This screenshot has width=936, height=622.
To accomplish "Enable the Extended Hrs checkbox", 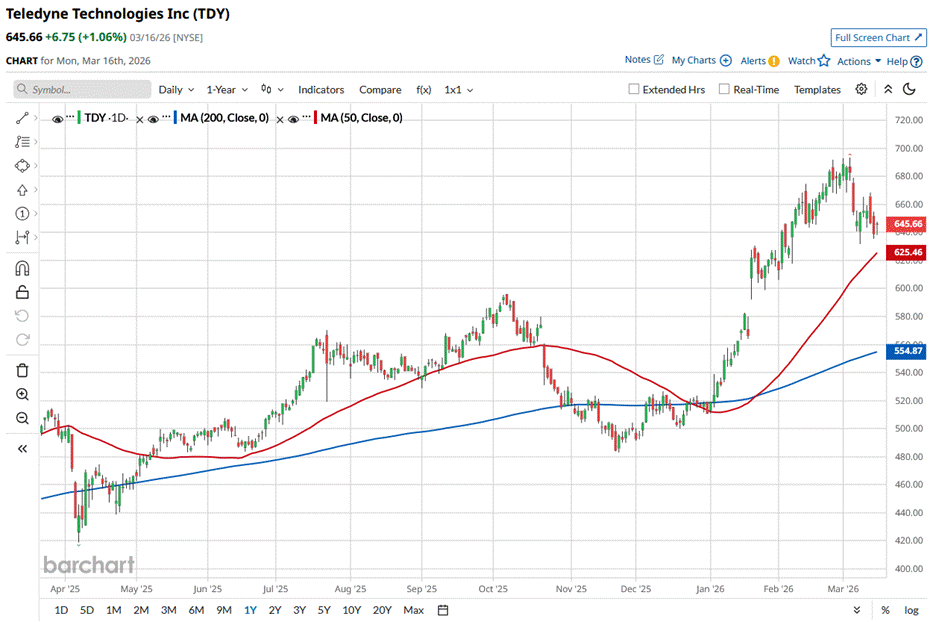I will (x=634, y=89).
